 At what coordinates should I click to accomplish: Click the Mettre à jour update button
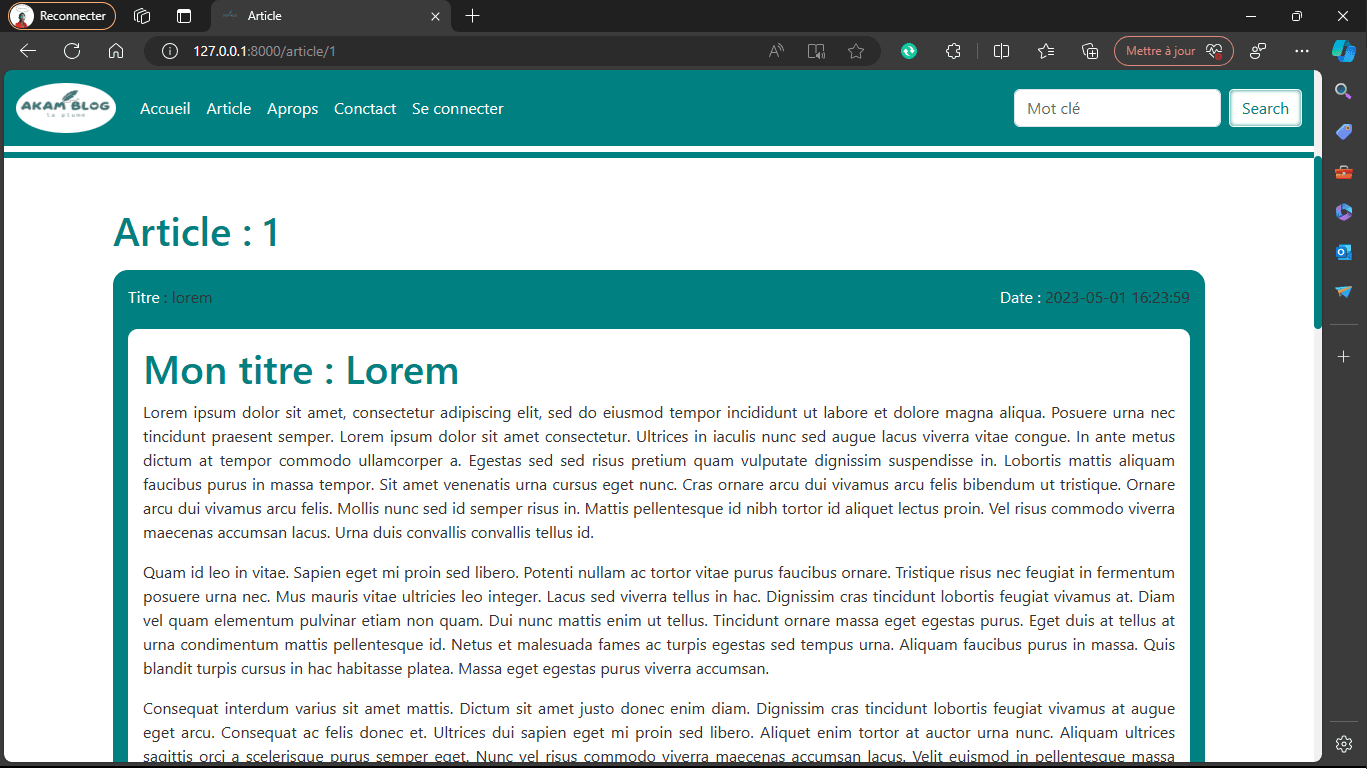pyautogui.click(x=1174, y=51)
